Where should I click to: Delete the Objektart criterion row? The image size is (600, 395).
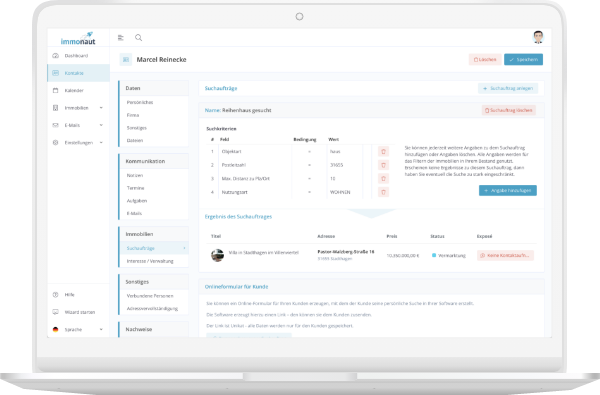(x=383, y=152)
